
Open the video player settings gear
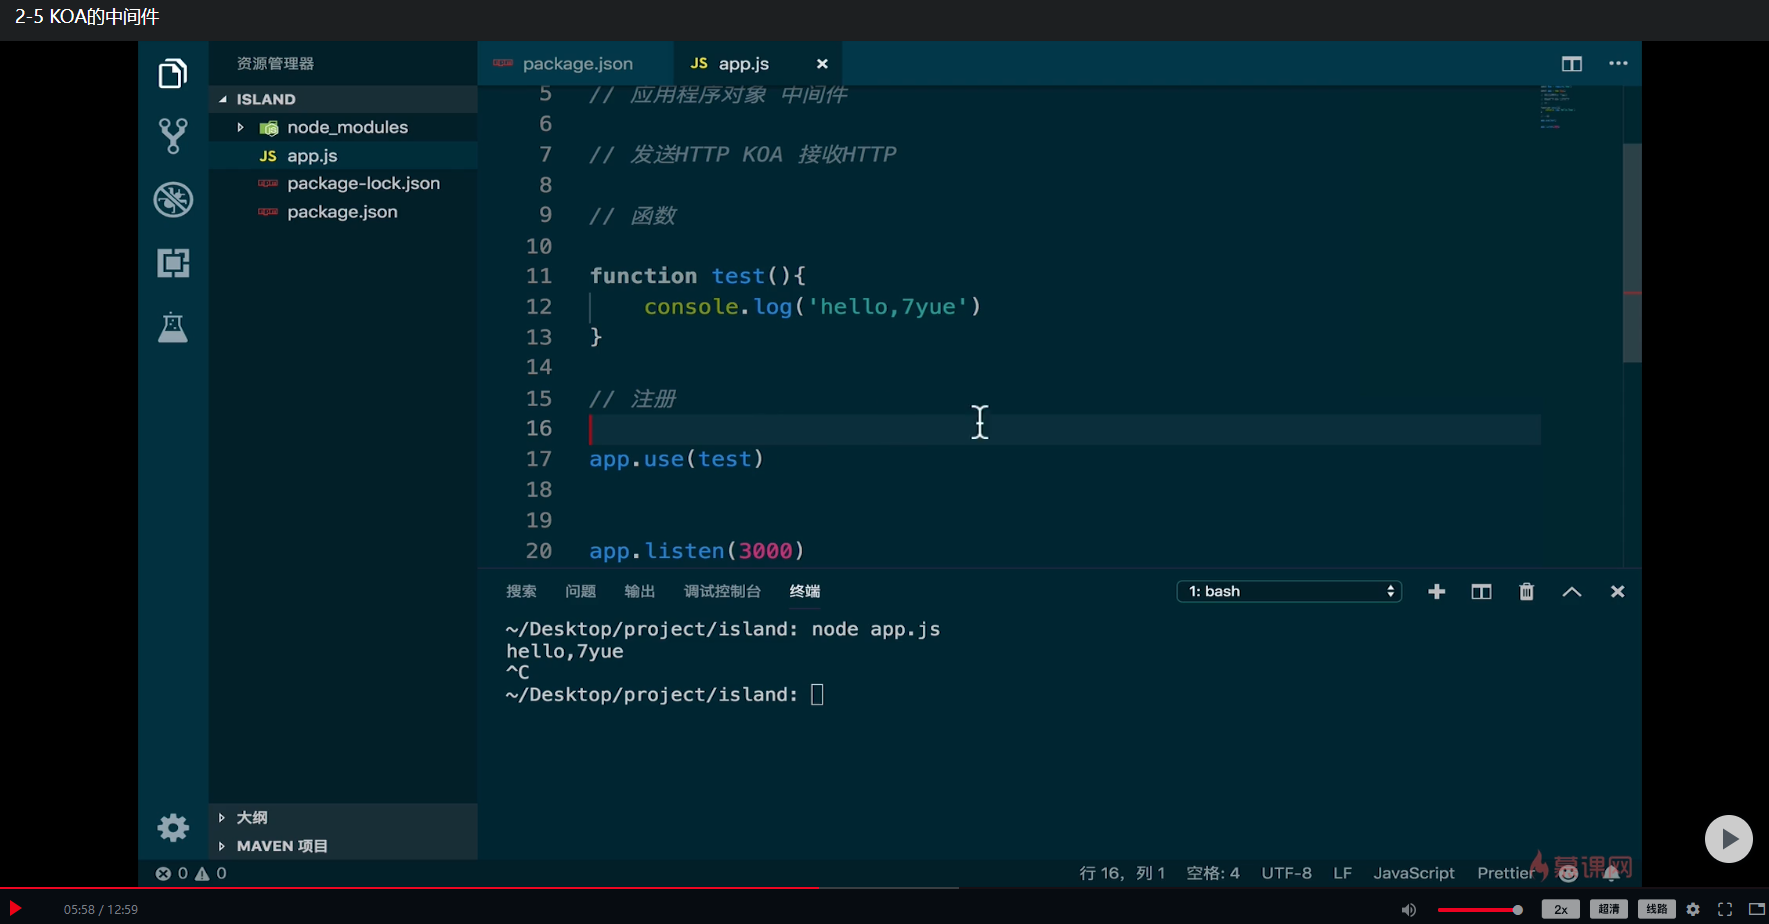[x=1693, y=909]
